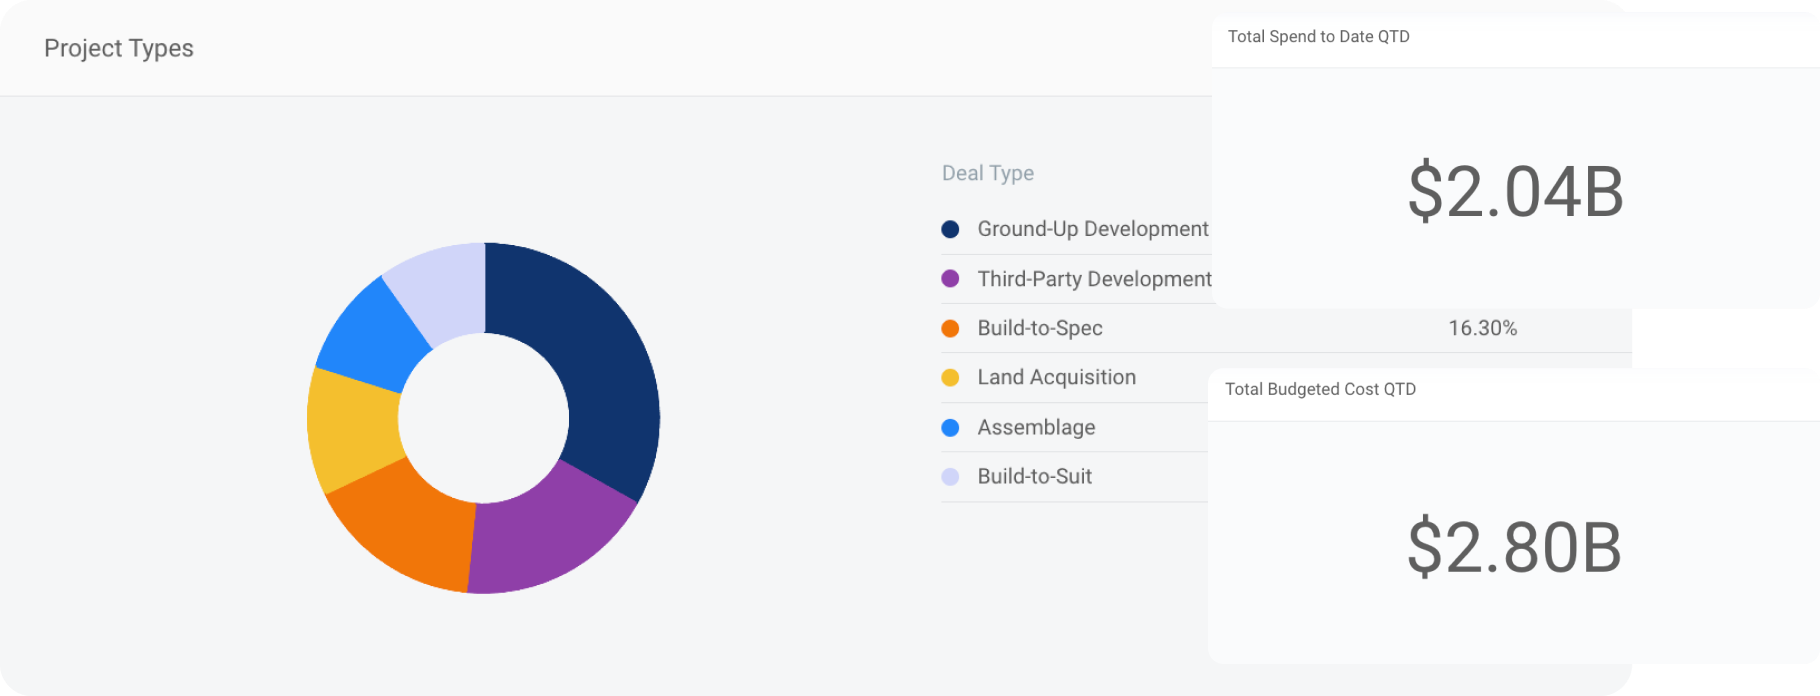Image resolution: width=1820 pixels, height=696 pixels.
Task: Click the Land Acquisition yellow legend dot
Action: tap(950, 377)
